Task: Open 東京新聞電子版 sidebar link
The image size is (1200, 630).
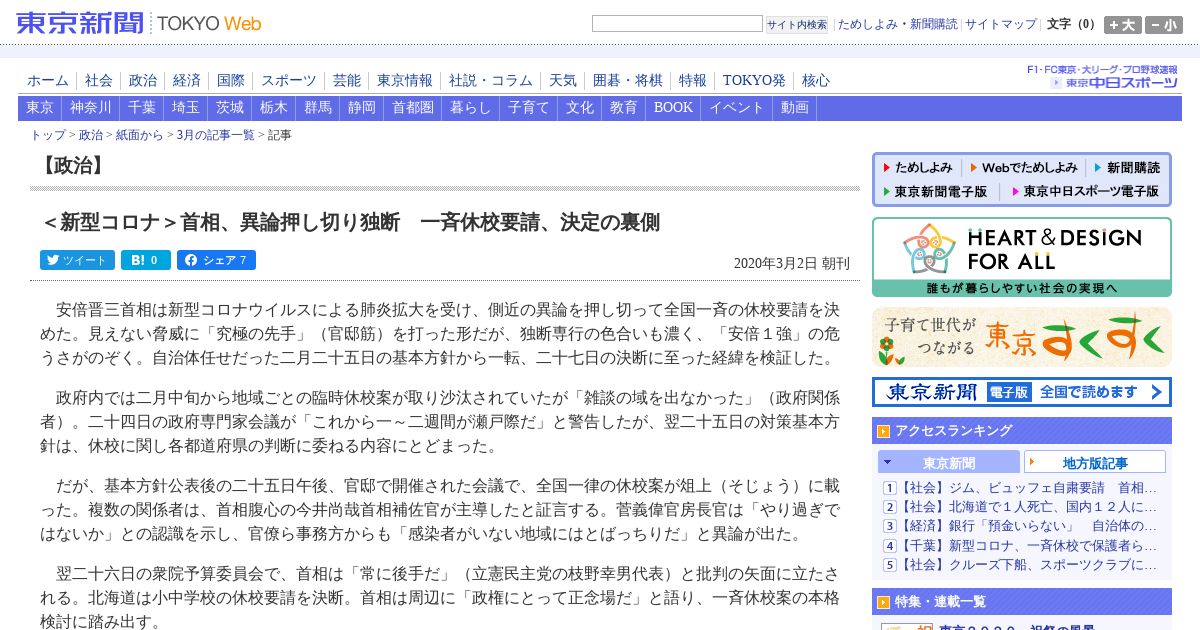Action: 935,191
